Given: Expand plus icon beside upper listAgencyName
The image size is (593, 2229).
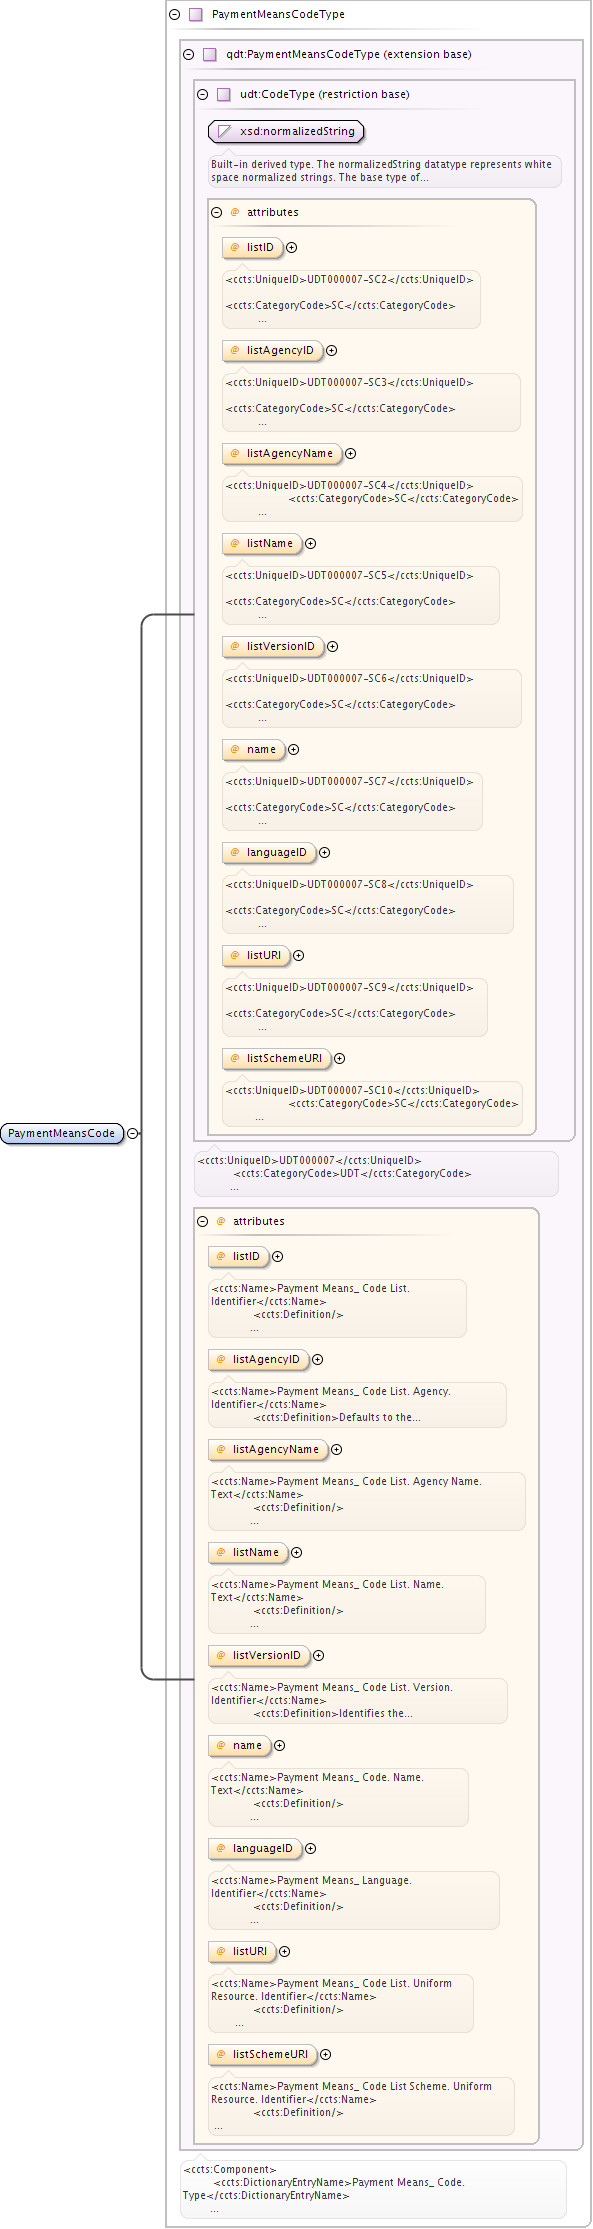Looking at the screenshot, I should (x=351, y=454).
